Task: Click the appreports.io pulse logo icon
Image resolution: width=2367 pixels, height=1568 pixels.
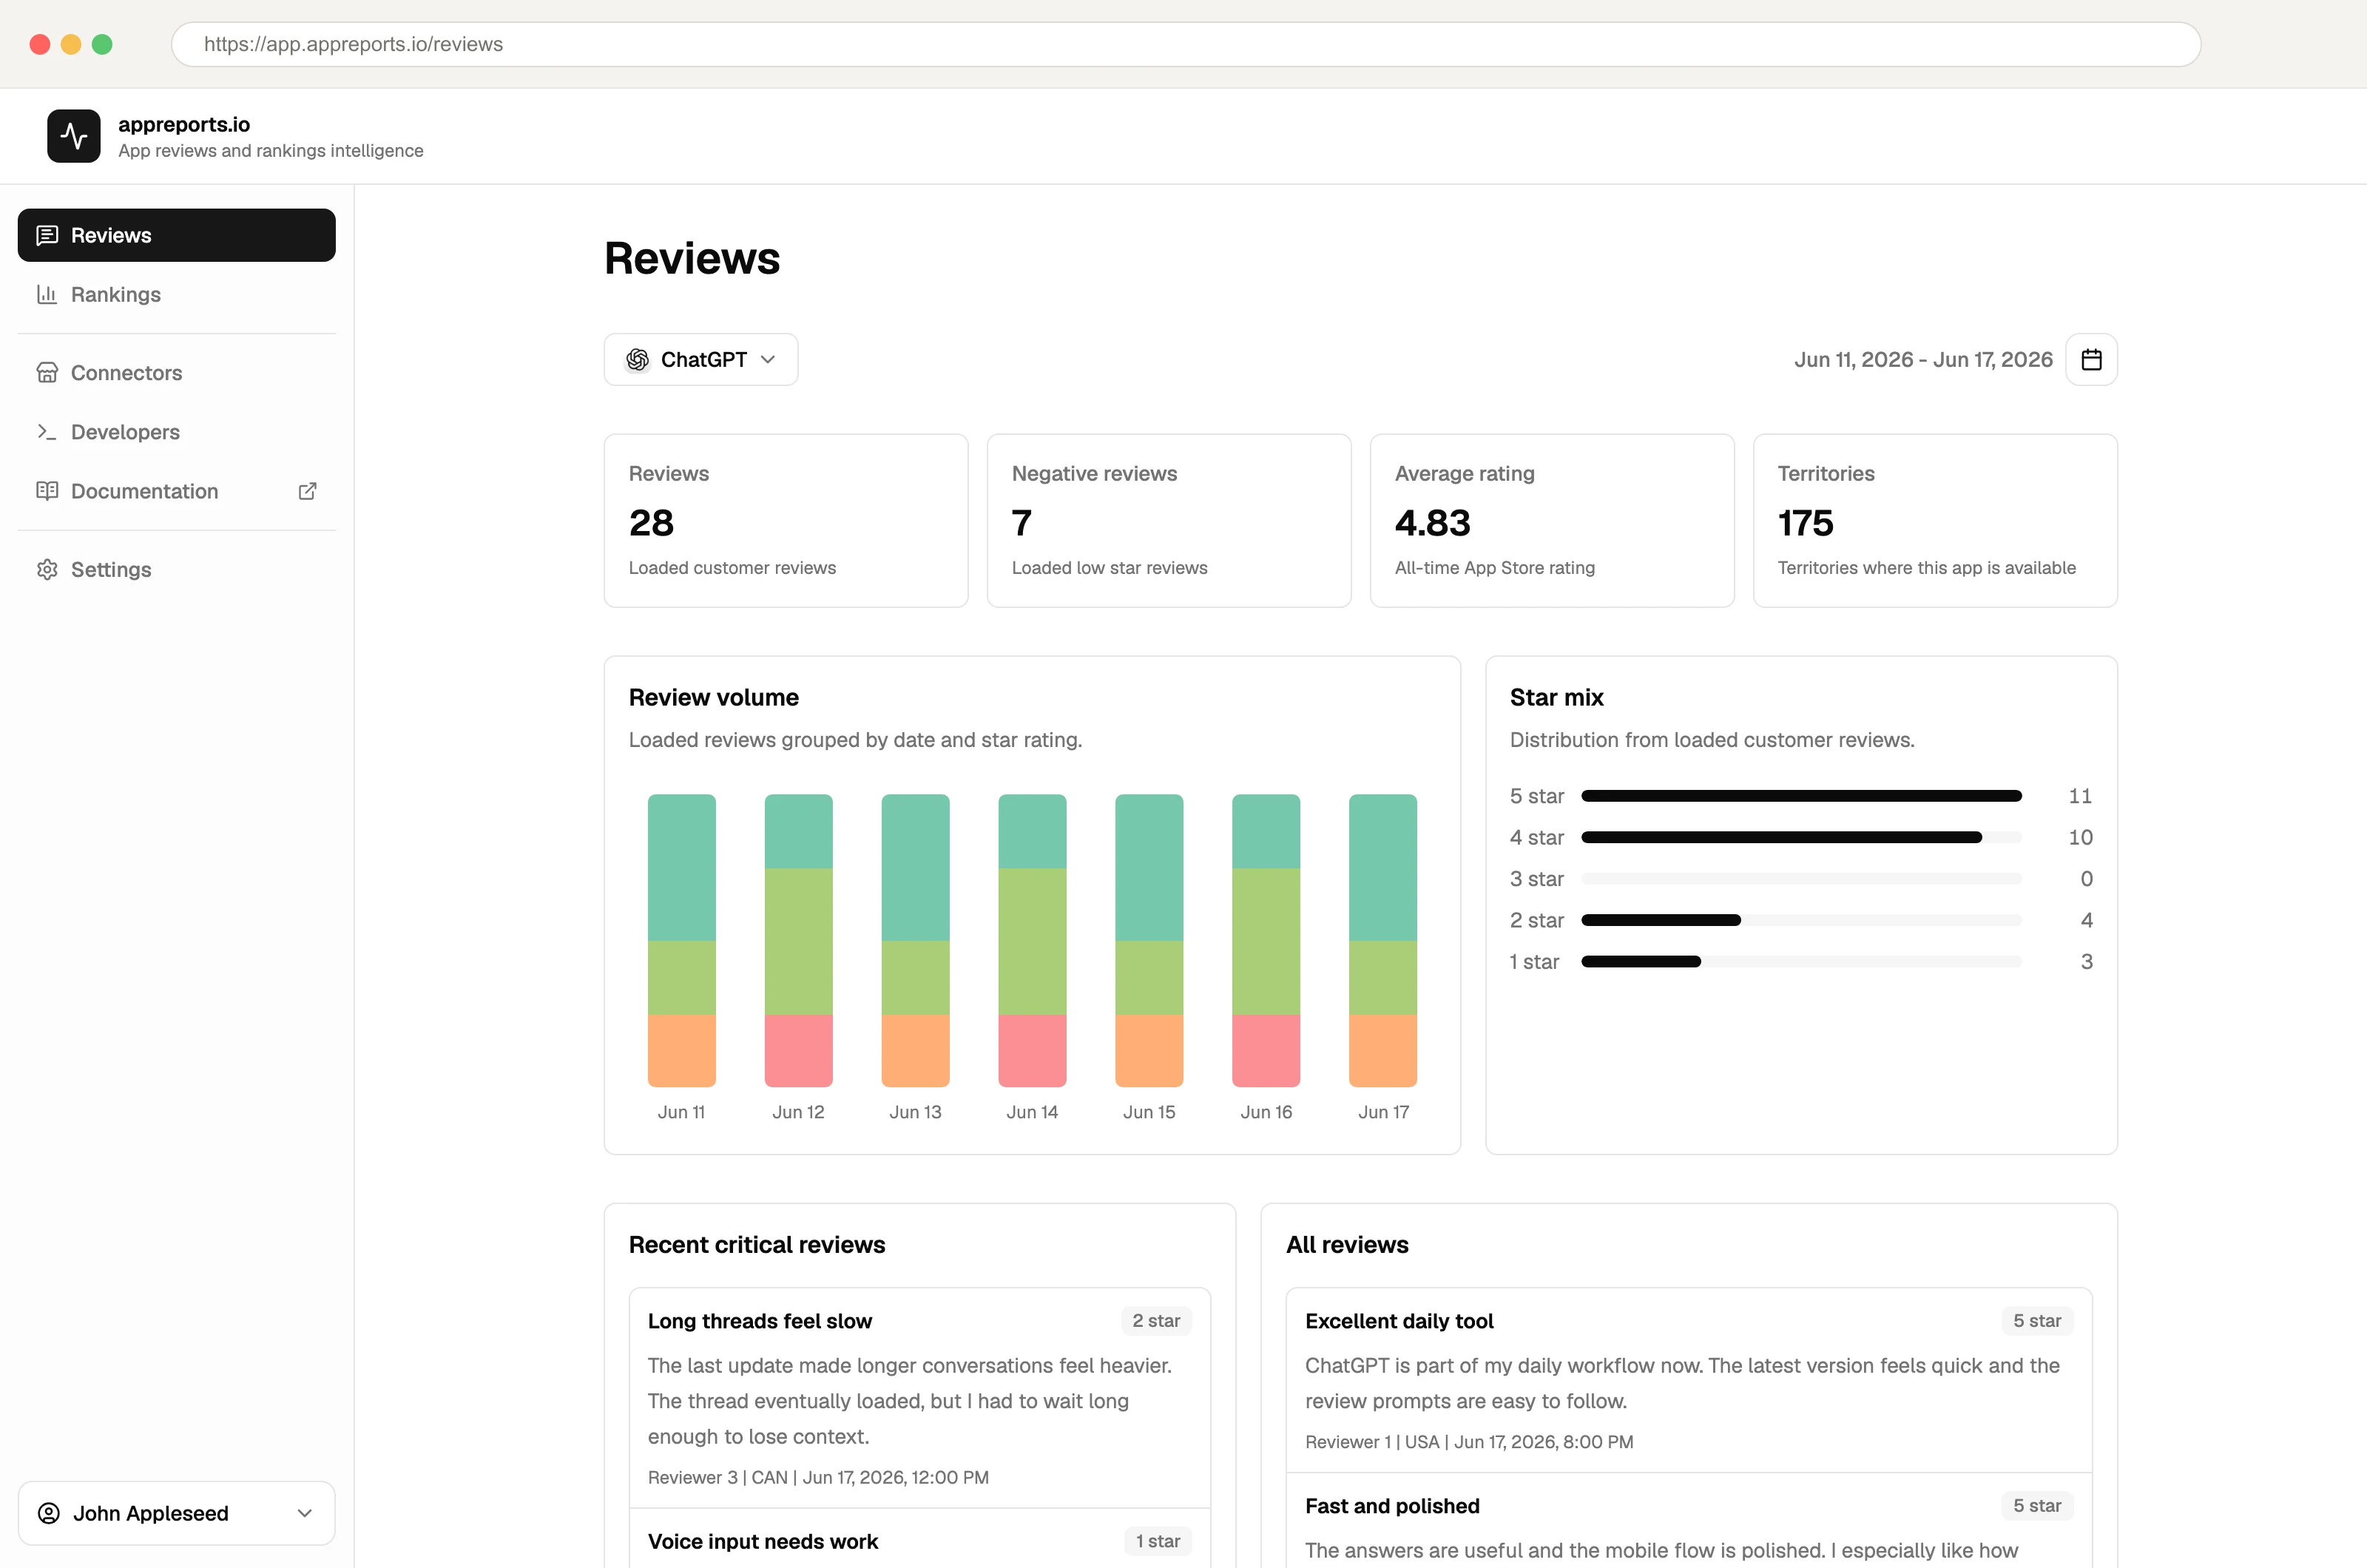Action: [74, 136]
